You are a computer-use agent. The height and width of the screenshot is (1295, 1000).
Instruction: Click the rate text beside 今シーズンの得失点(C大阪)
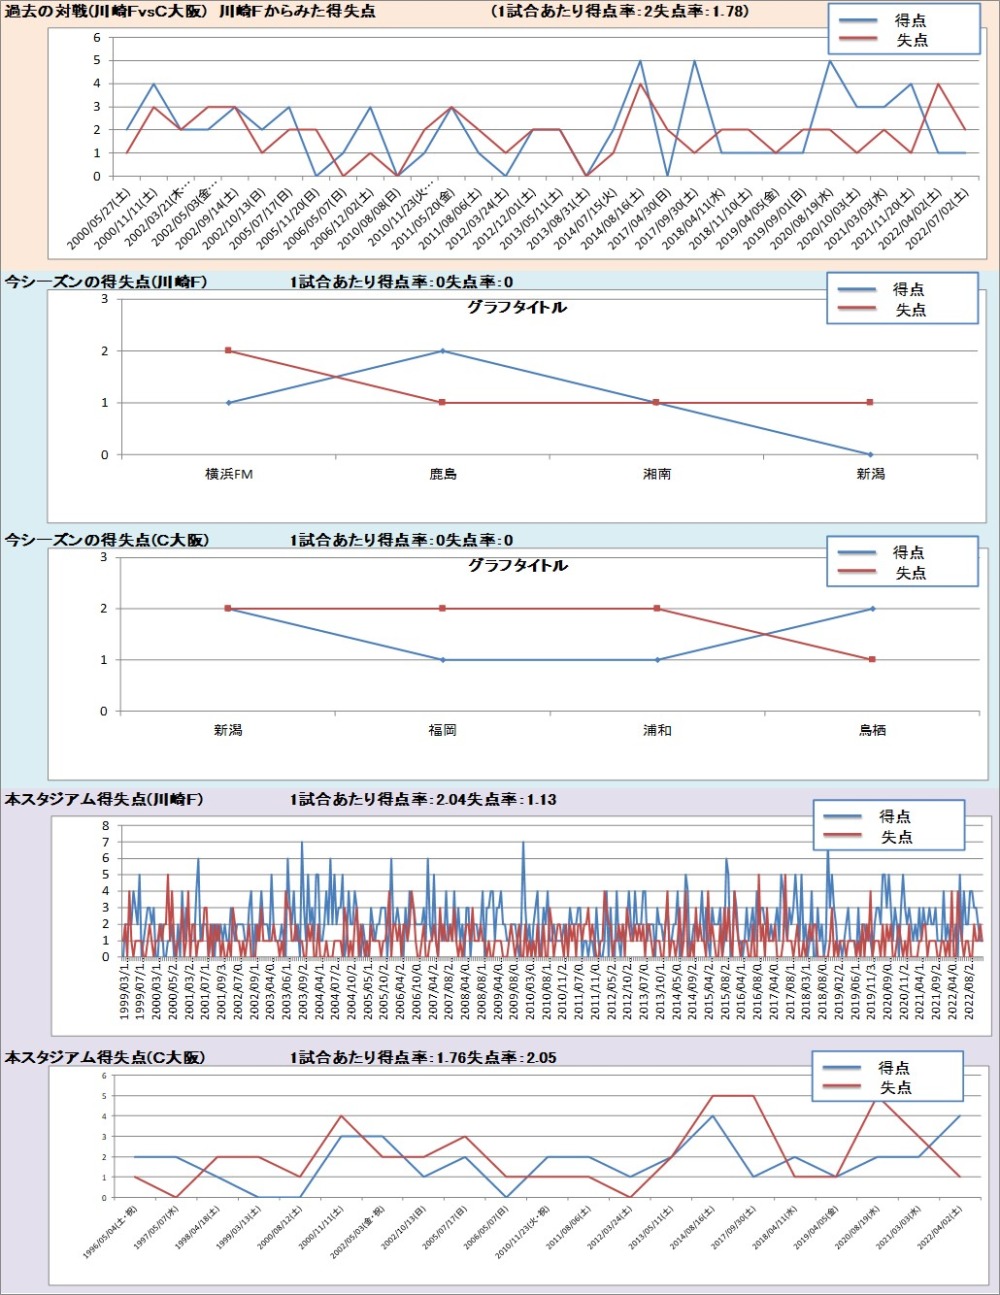[x=401, y=540]
